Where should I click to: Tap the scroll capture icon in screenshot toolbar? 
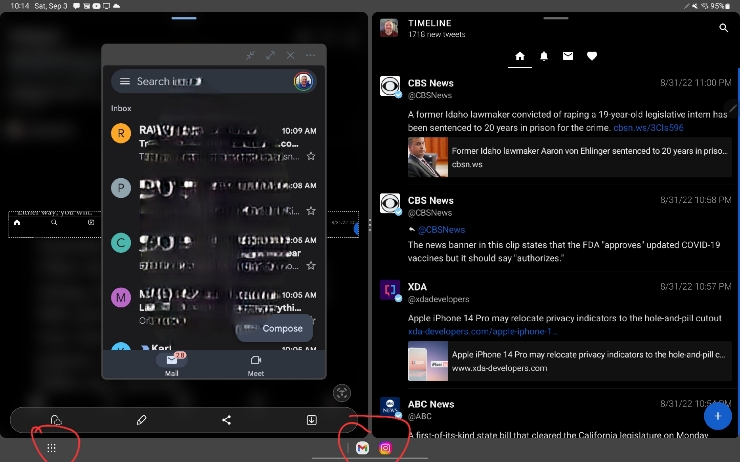(56, 420)
